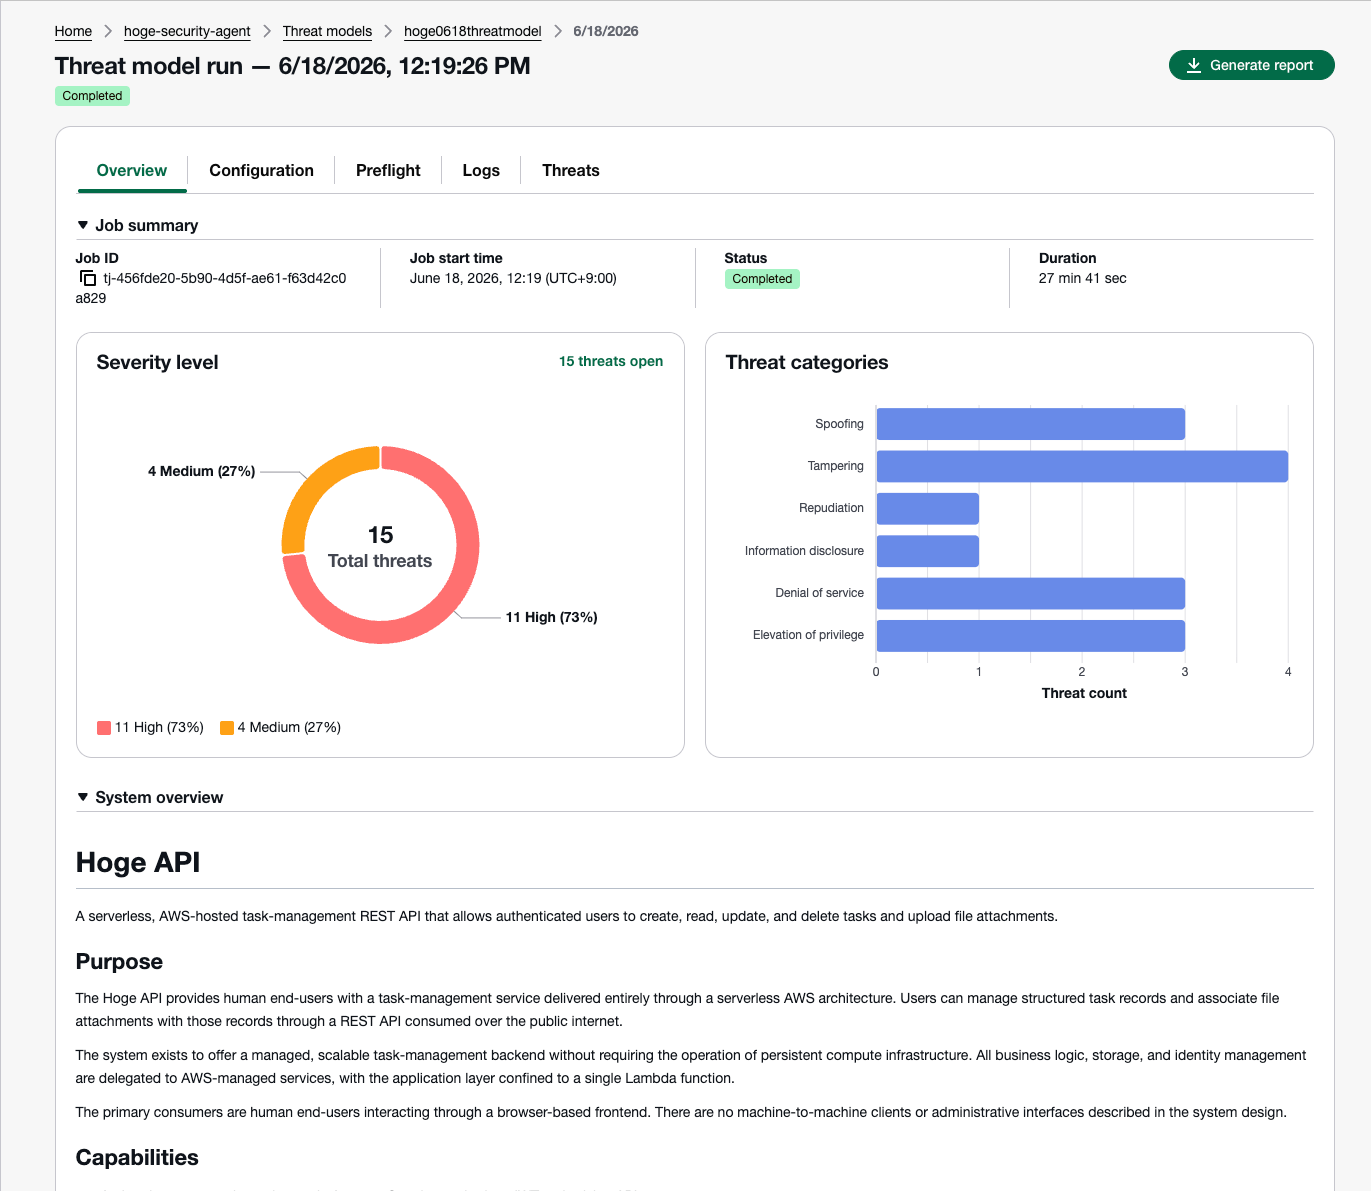1371x1191 pixels.
Task: Click the '11 High (73%)' donut label
Action: tap(551, 617)
